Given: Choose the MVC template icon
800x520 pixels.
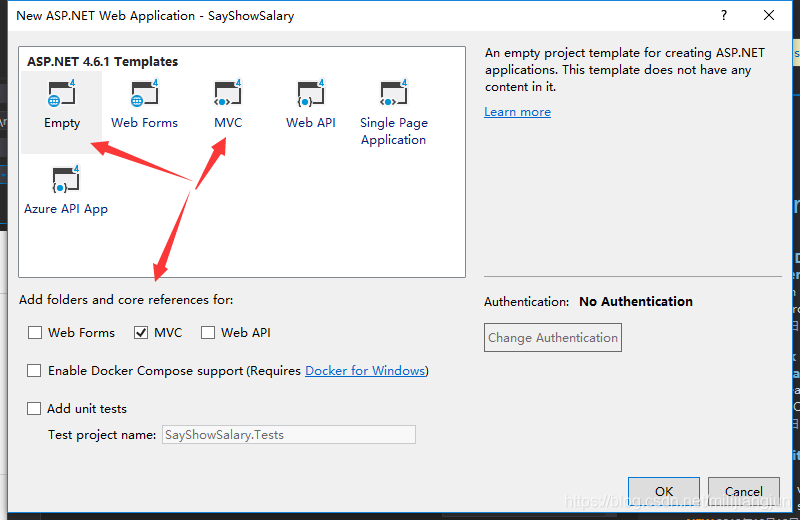Looking at the screenshot, I should [x=228, y=94].
